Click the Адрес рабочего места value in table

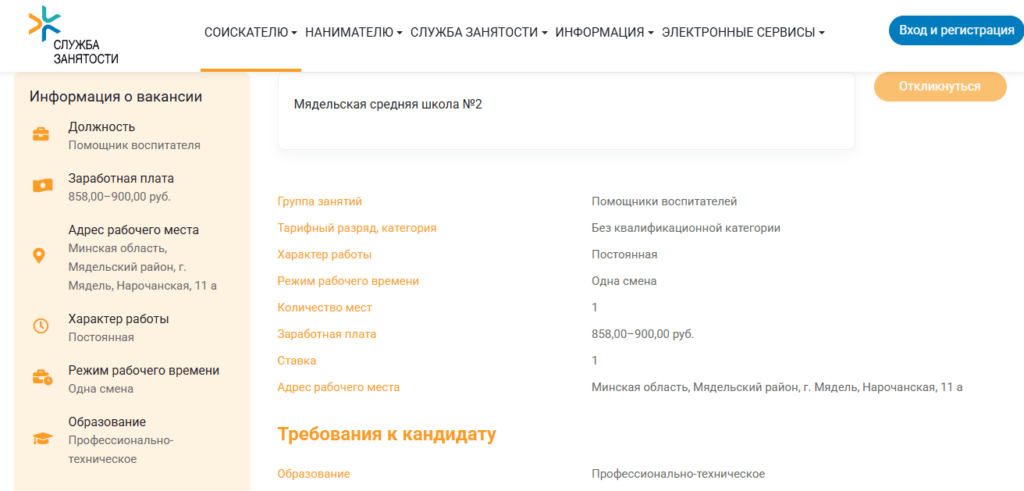(776, 387)
